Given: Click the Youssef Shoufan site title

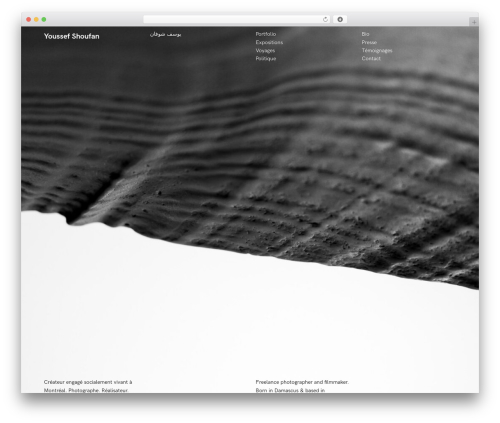Looking at the screenshot, I should click(72, 36).
